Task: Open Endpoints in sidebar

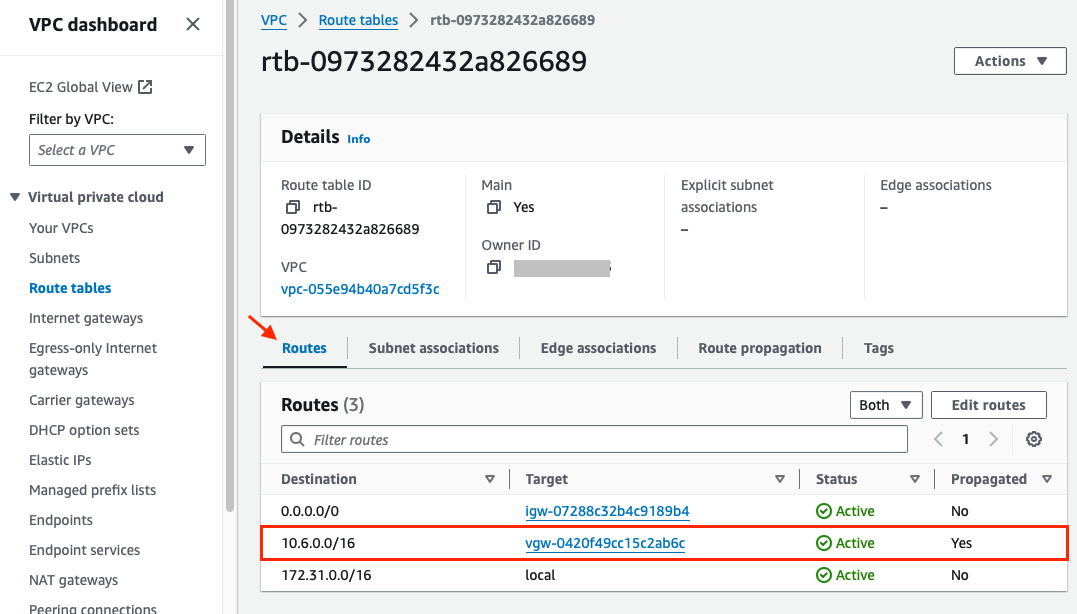Action: pos(60,520)
